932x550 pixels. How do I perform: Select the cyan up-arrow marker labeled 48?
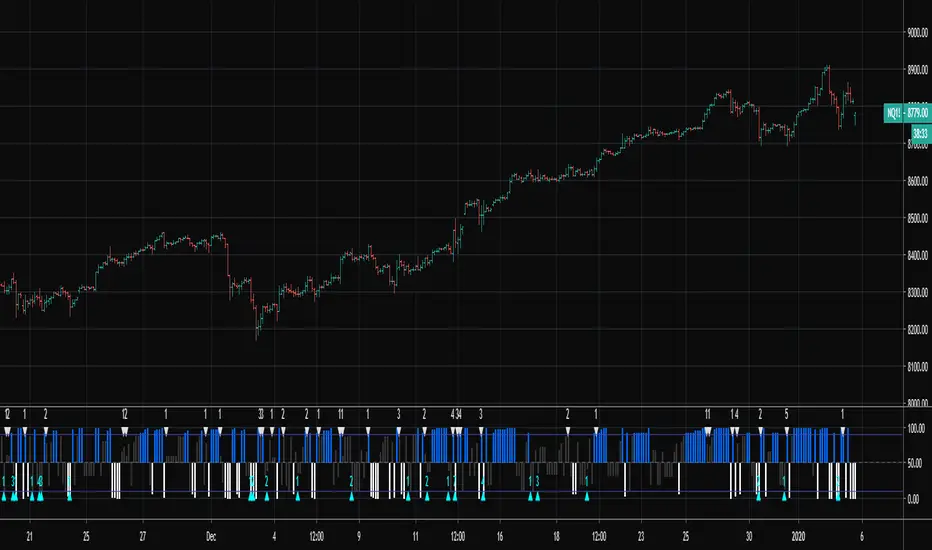(40, 496)
